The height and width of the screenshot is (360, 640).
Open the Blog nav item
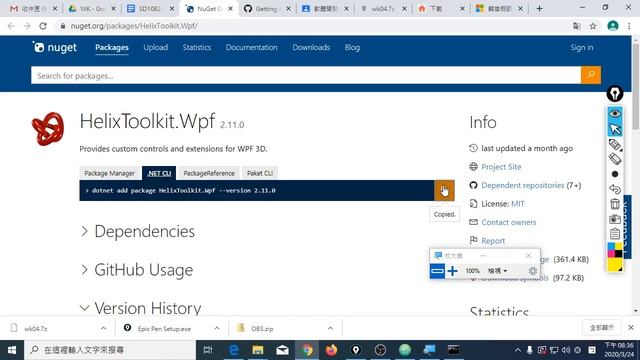(352, 47)
